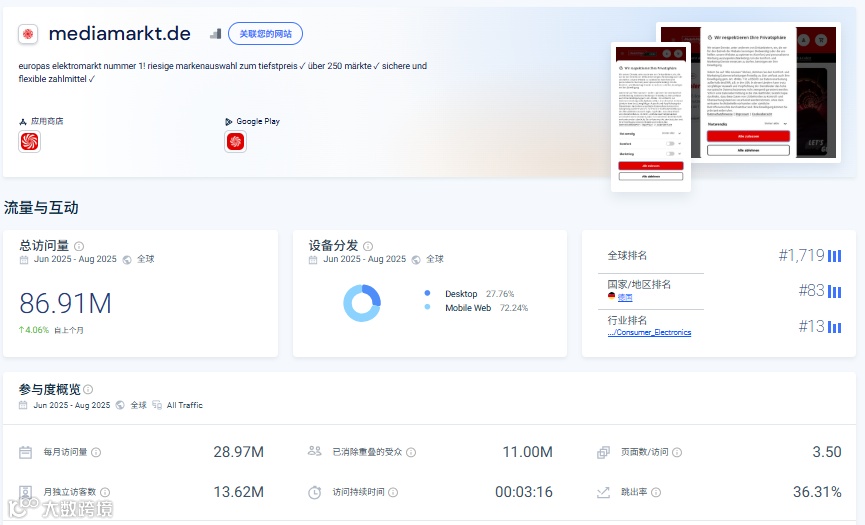This screenshot has width=865, height=525.
Task: Open the mobile website screenshot thumbnail
Action: (x=651, y=117)
